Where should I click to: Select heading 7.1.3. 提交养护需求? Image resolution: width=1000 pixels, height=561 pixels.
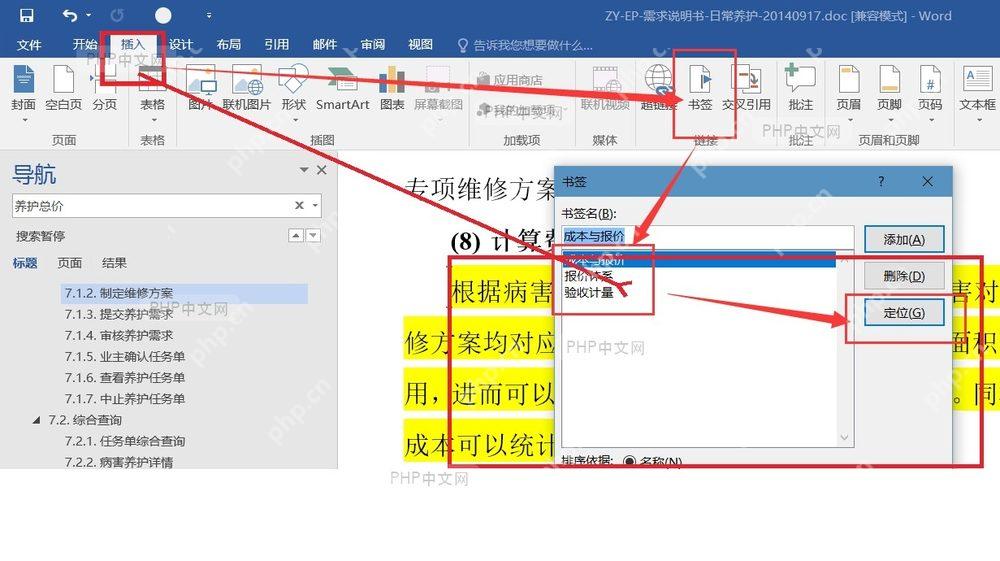pyautogui.click(x=119, y=314)
